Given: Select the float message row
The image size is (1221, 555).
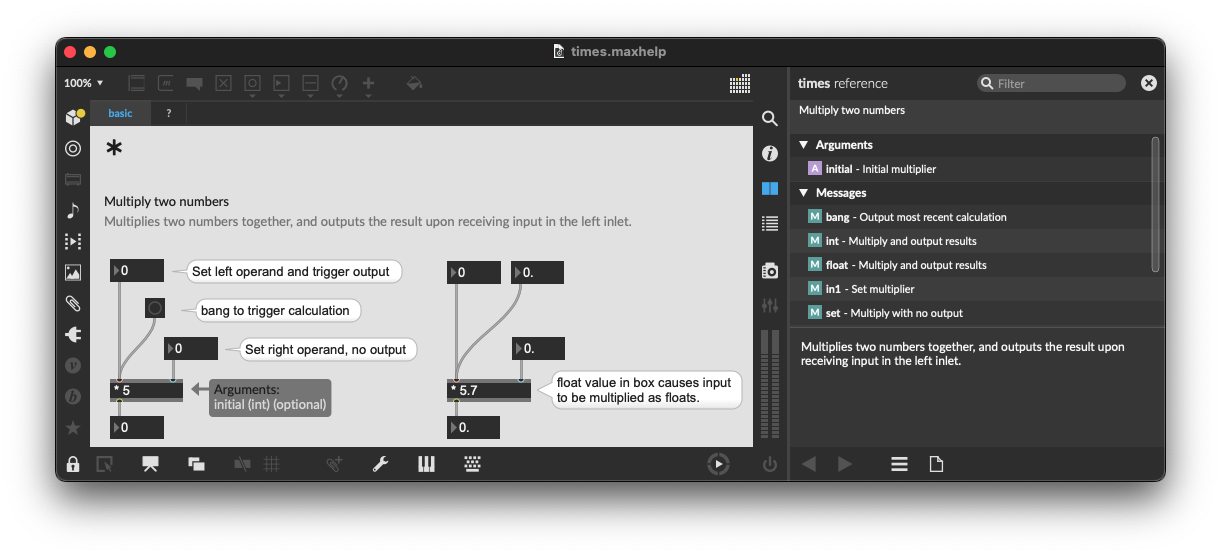Looking at the screenshot, I should [971, 265].
